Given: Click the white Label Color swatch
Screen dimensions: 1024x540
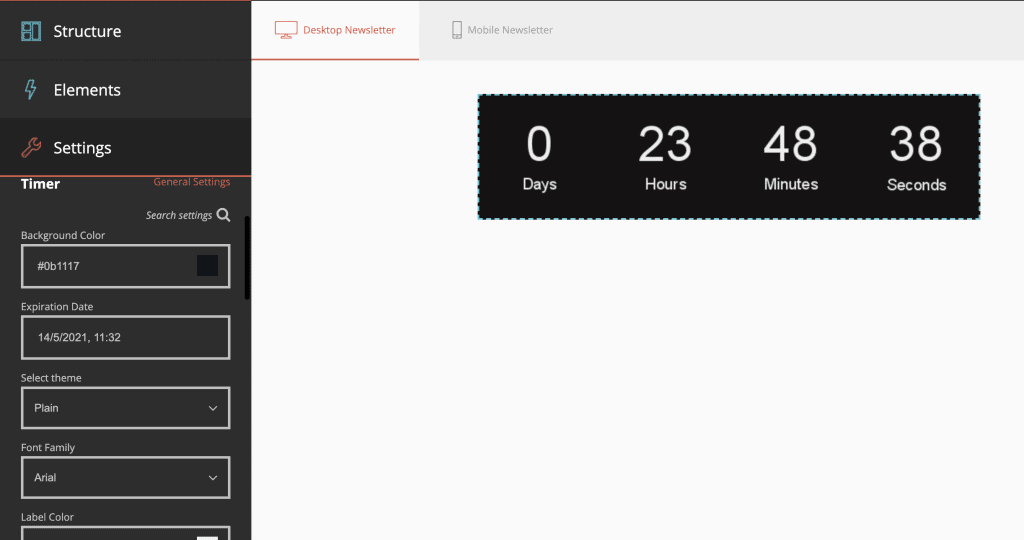Looking at the screenshot, I should pos(207,537).
